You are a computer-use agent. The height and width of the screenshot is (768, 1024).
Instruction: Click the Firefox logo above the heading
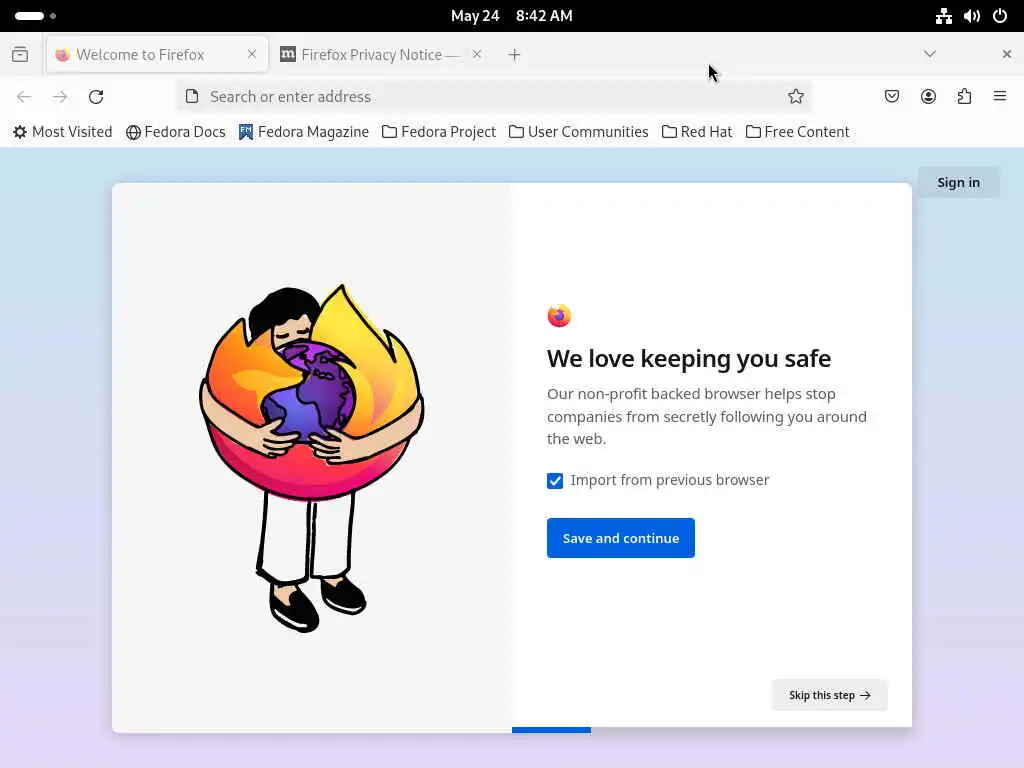(x=559, y=315)
